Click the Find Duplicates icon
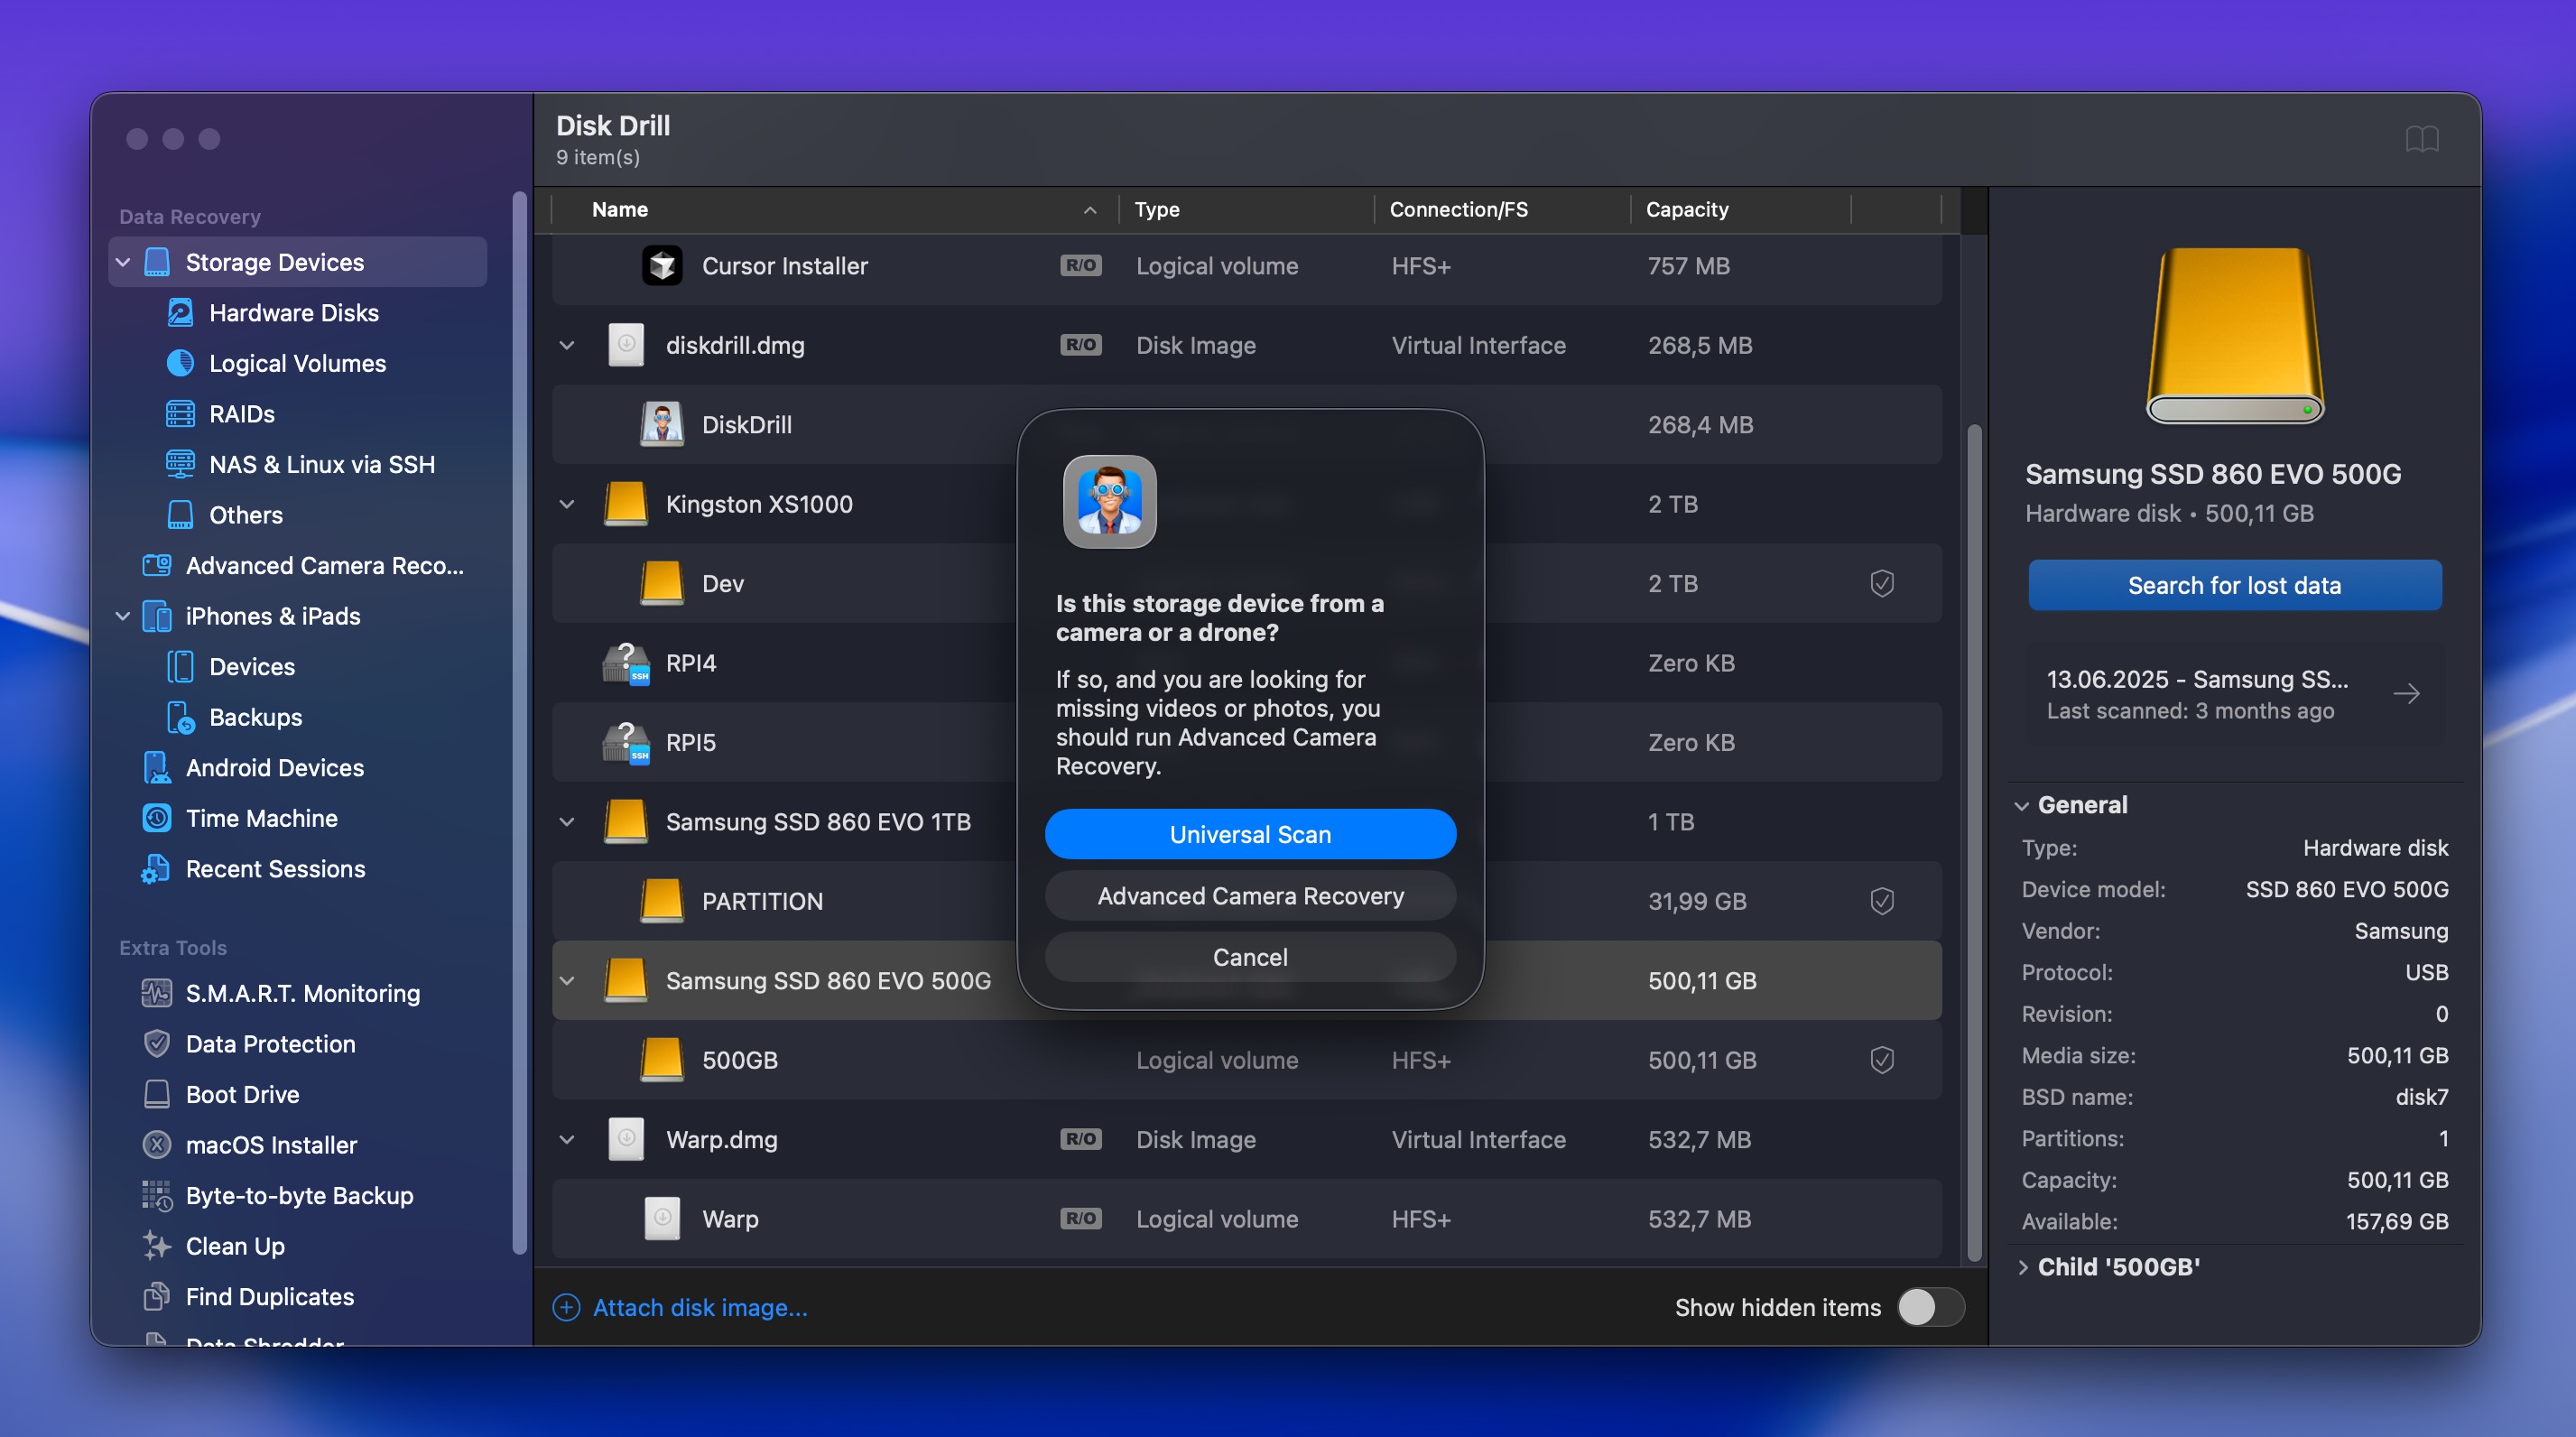Screen dimensions: 2576x1437 click(x=156, y=1296)
